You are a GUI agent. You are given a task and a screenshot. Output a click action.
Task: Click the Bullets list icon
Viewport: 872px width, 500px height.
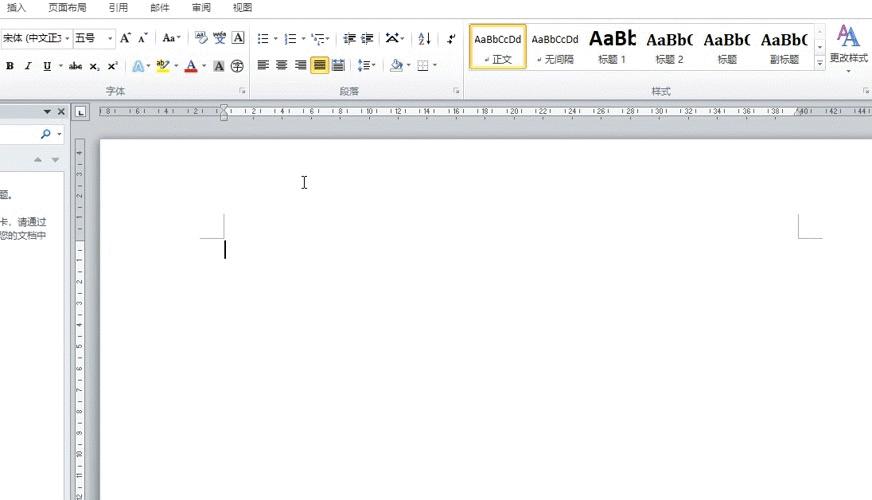263,38
